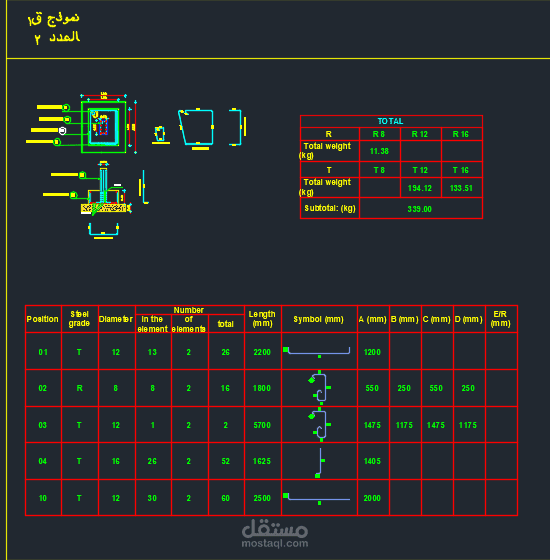This screenshot has height=560, width=550.
Task: Select the 'Symbol (mm)' column header
Action: (319, 319)
